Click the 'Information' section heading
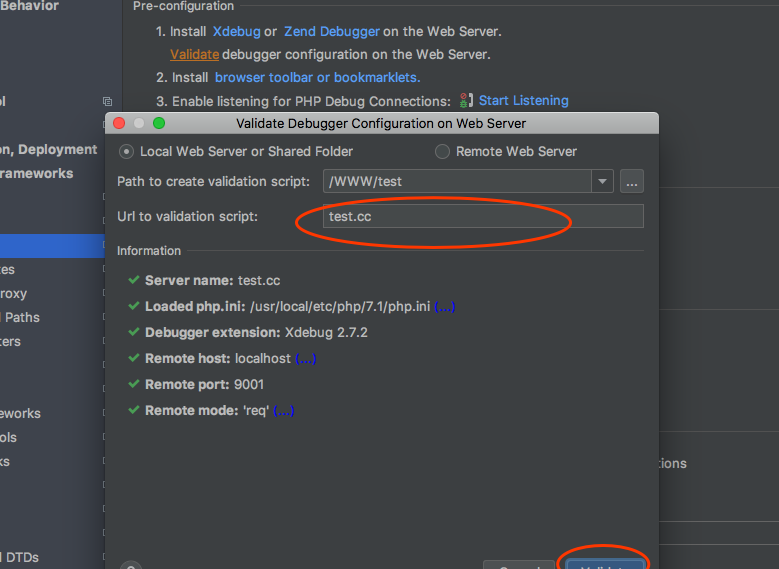Screen dimensions: 779x569 point(149,251)
